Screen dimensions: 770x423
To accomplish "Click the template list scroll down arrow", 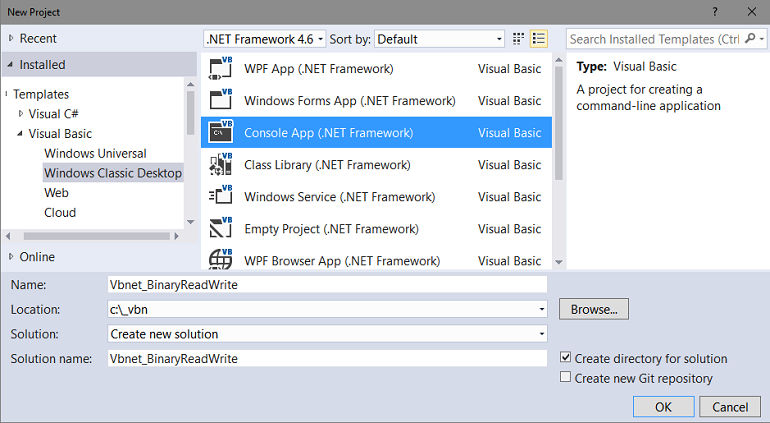I will (x=558, y=262).
